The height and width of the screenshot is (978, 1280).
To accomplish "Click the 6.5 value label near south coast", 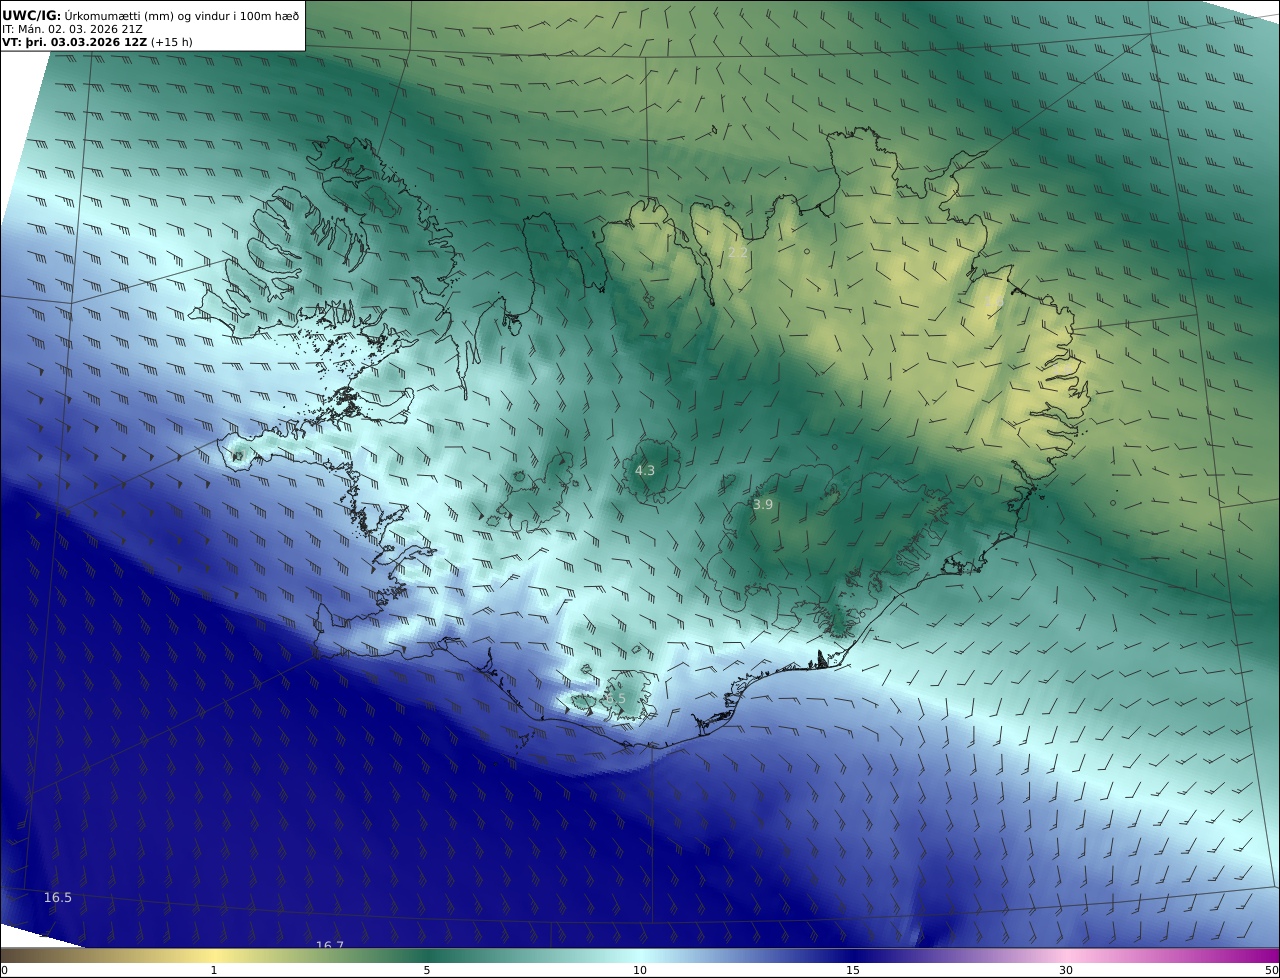I will point(615,698).
